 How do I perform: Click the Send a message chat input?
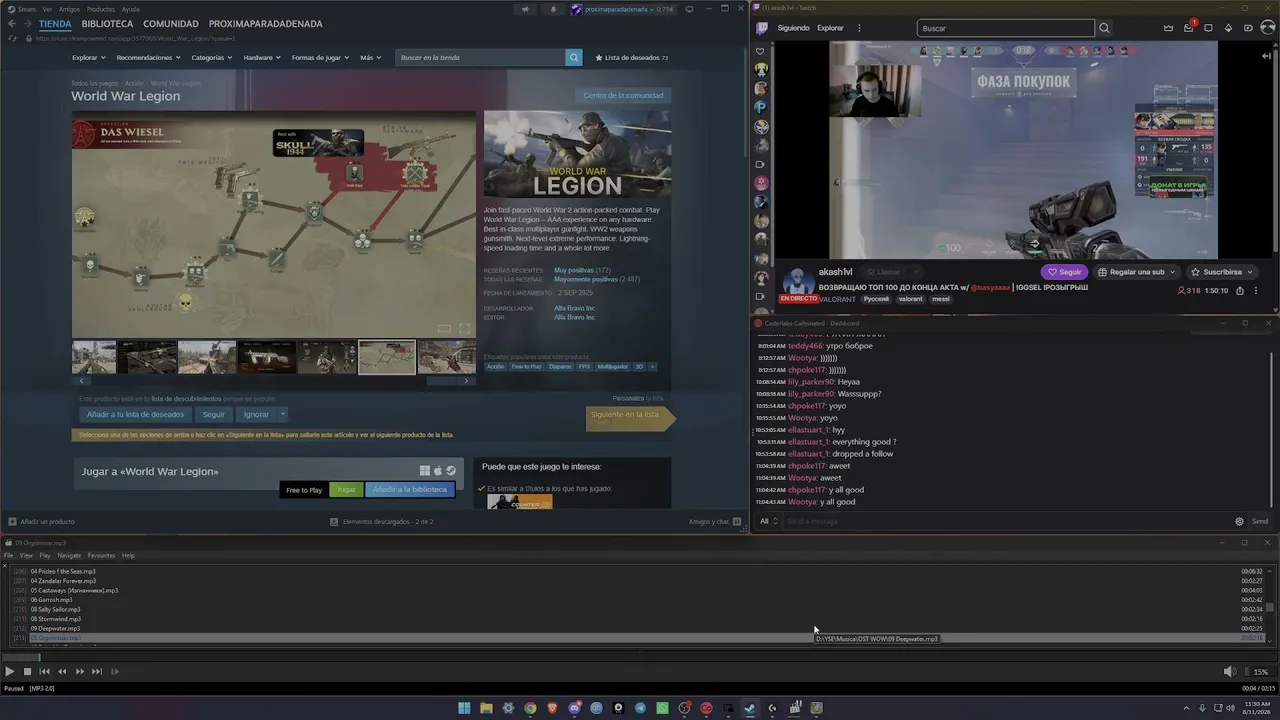click(x=1005, y=521)
